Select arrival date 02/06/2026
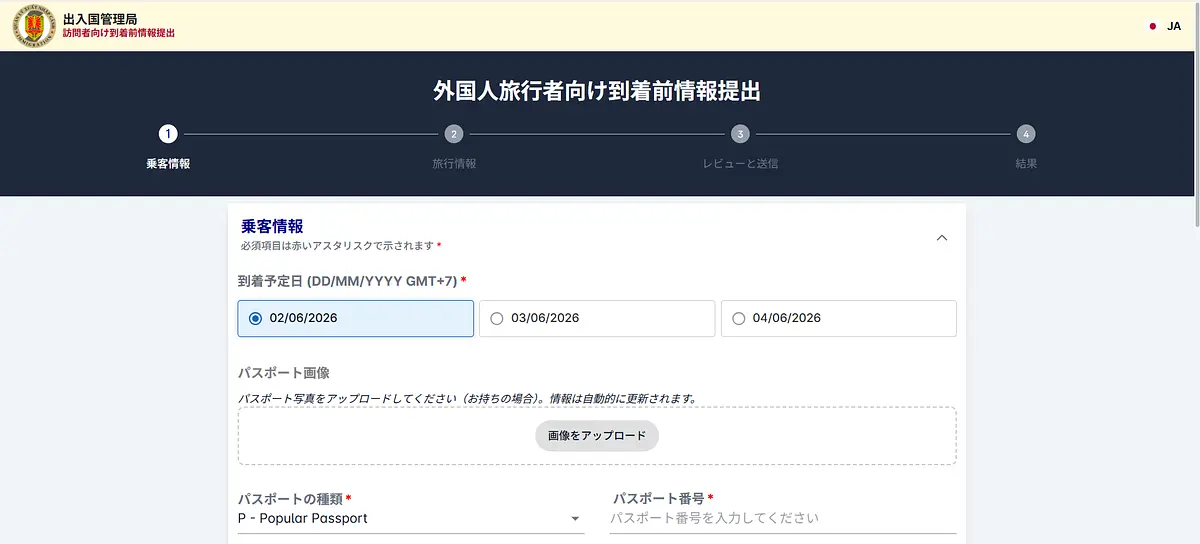Image resolution: width=1200 pixels, height=544 pixels. 355,318
